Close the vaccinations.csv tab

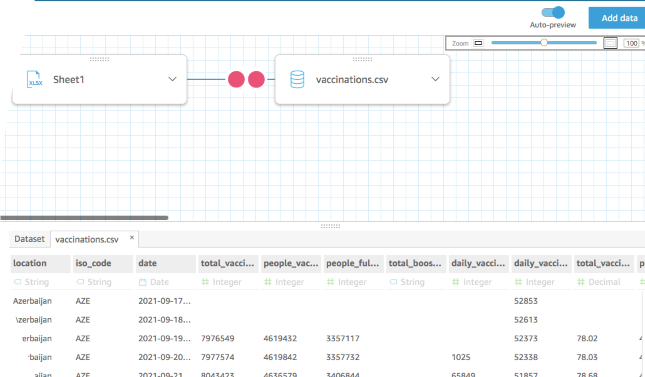132,237
